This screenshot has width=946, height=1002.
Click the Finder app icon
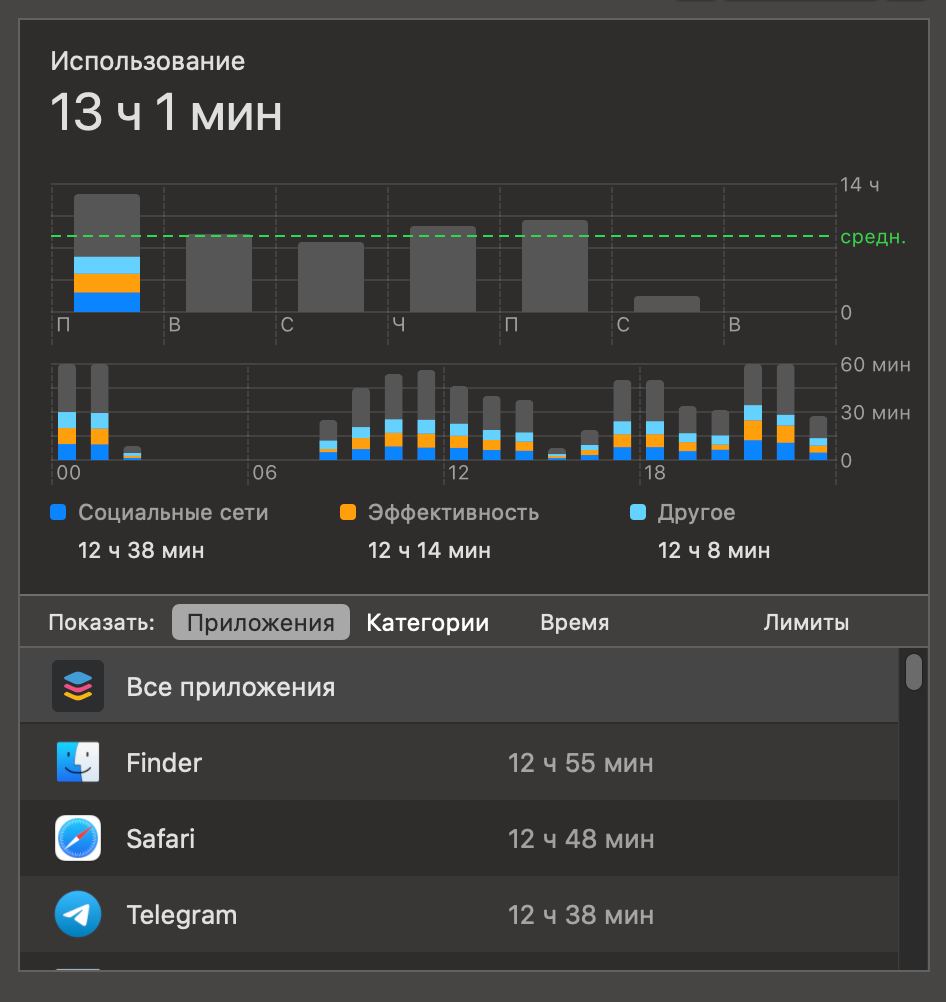[x=78, y=762]
